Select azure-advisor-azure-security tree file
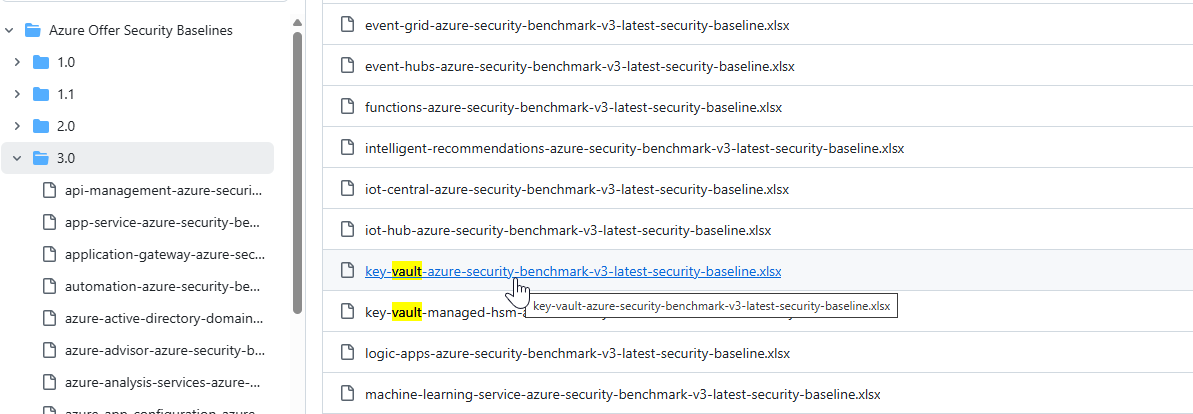Viewport: 1193px width, 414px height. pos(163,350)
